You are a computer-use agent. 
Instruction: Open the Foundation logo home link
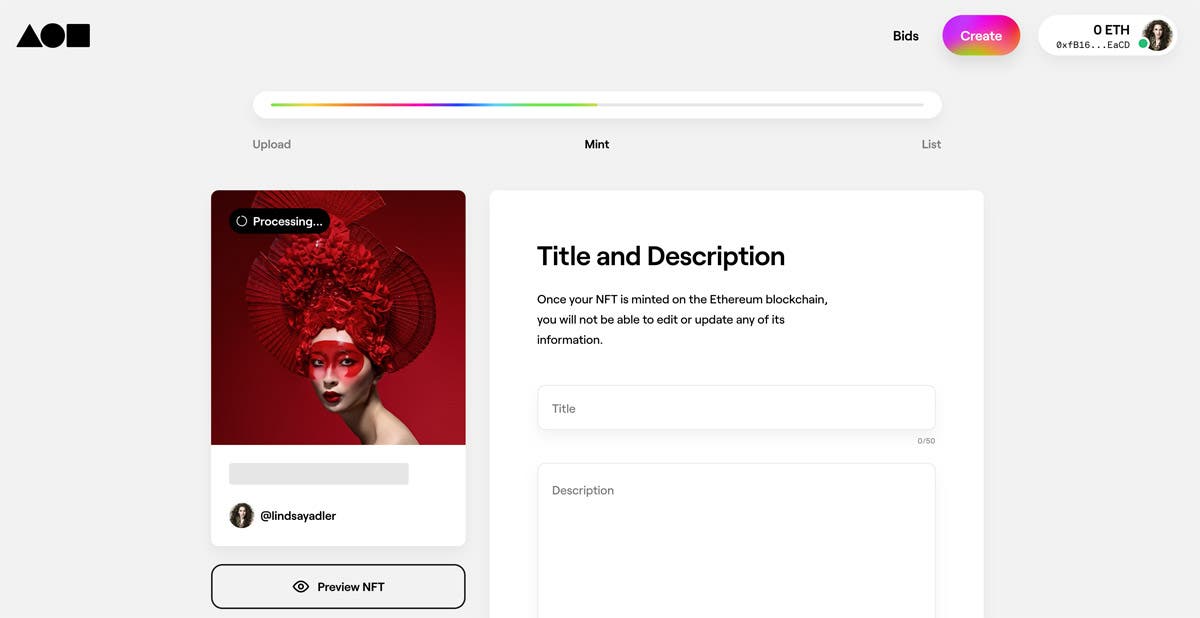point(53,36)
